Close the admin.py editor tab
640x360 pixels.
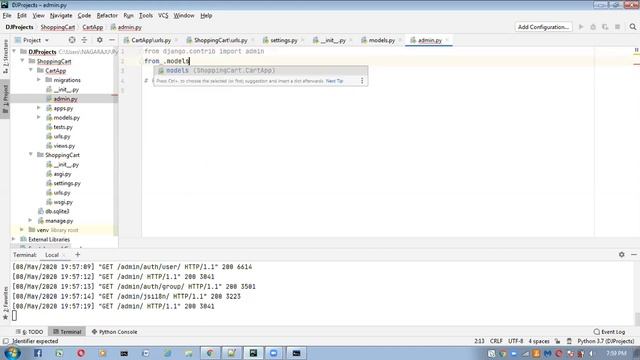pos(447,40)
